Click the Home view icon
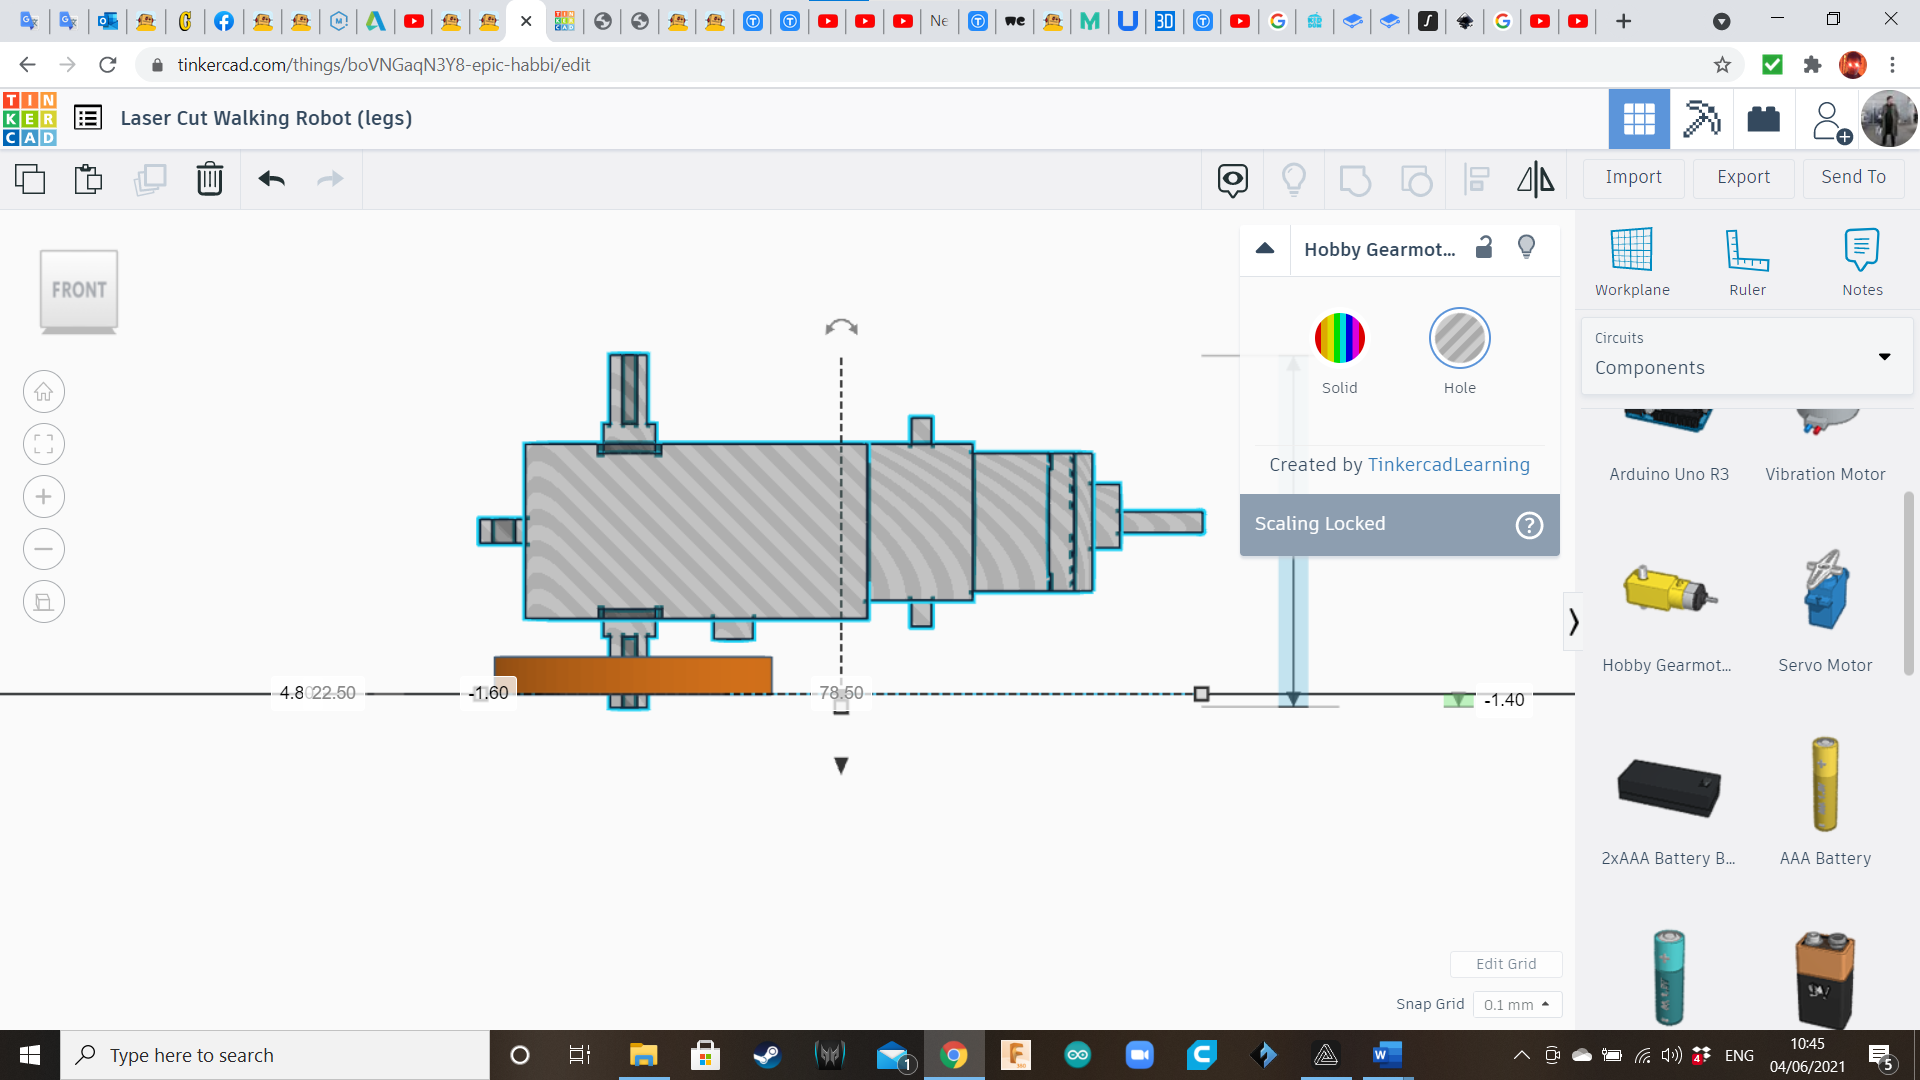Viewport: 1920px width, 1080px height. (43, 391)
